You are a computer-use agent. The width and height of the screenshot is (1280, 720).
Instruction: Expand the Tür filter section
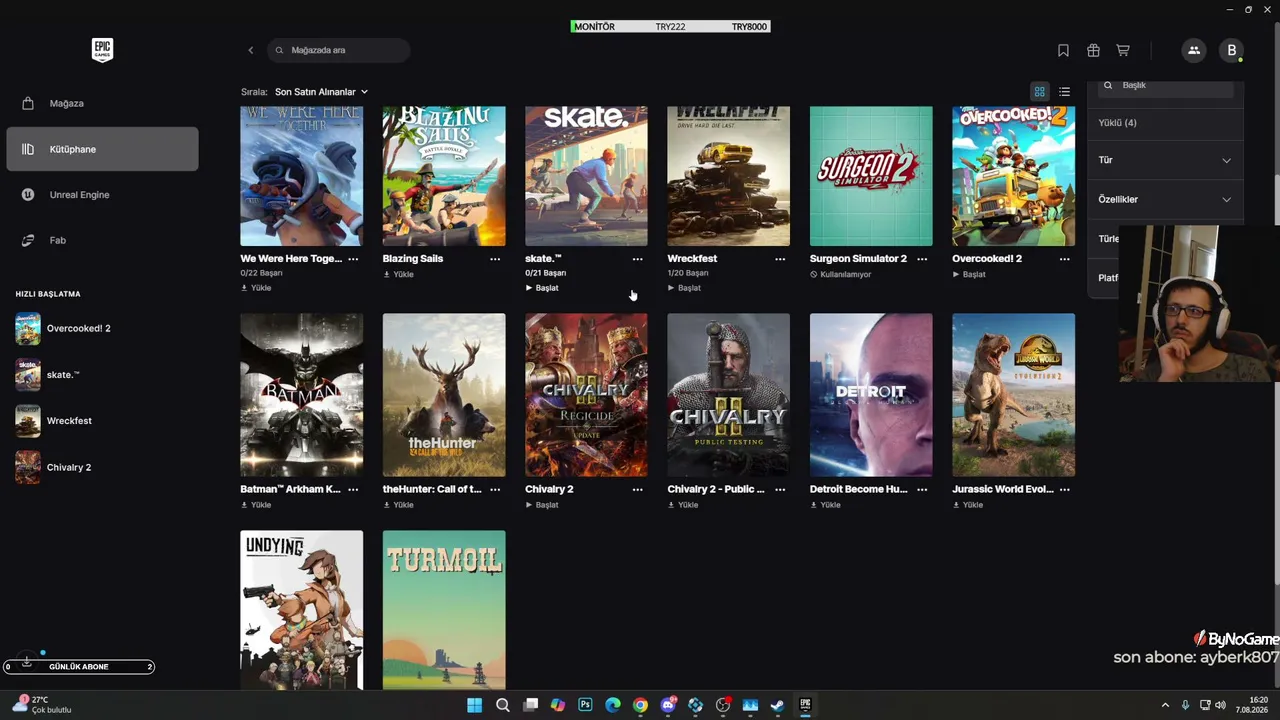pos(1165,160)
